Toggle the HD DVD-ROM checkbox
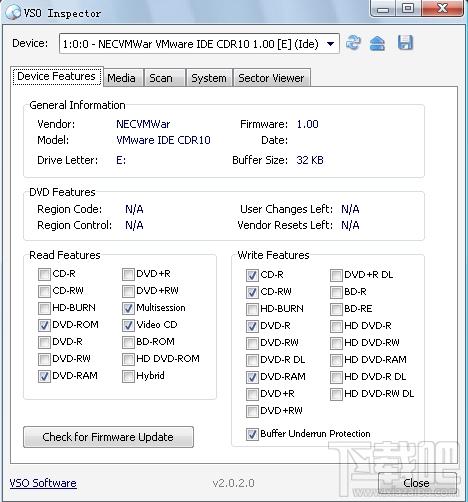The image size is (468, 502). click(x=128, y=359)
